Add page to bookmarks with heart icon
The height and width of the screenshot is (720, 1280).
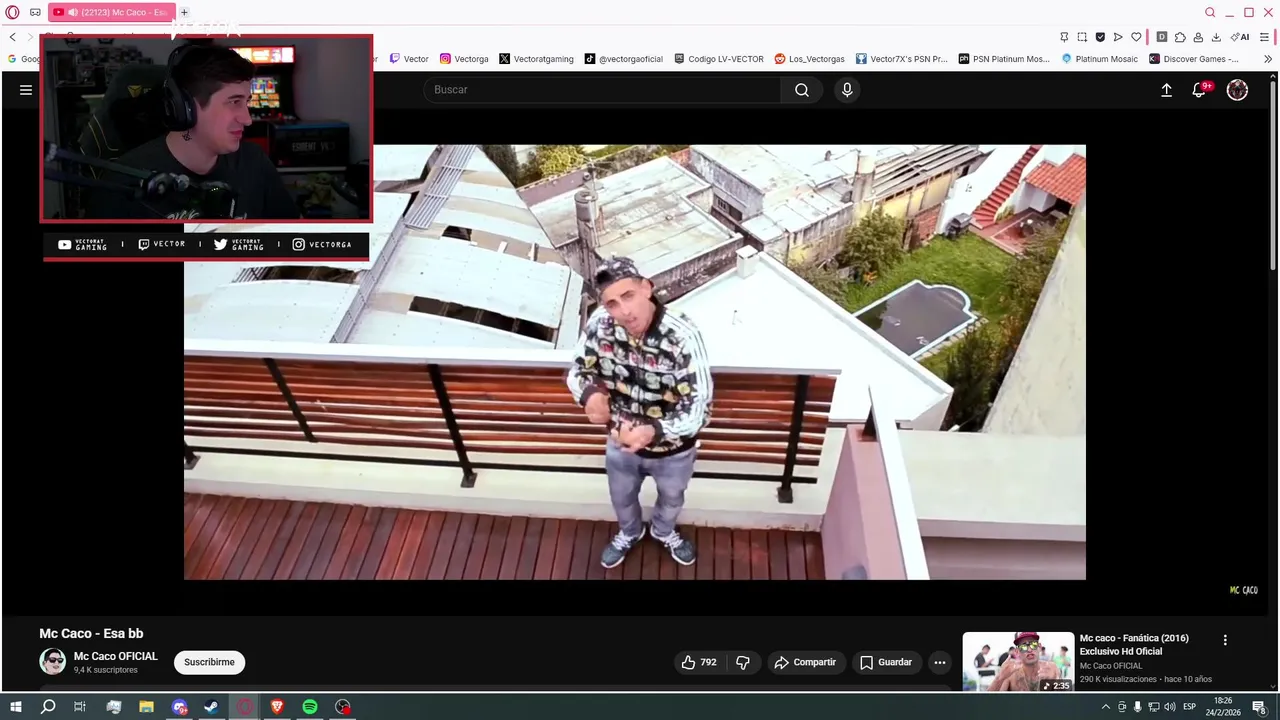[1136, 37]
